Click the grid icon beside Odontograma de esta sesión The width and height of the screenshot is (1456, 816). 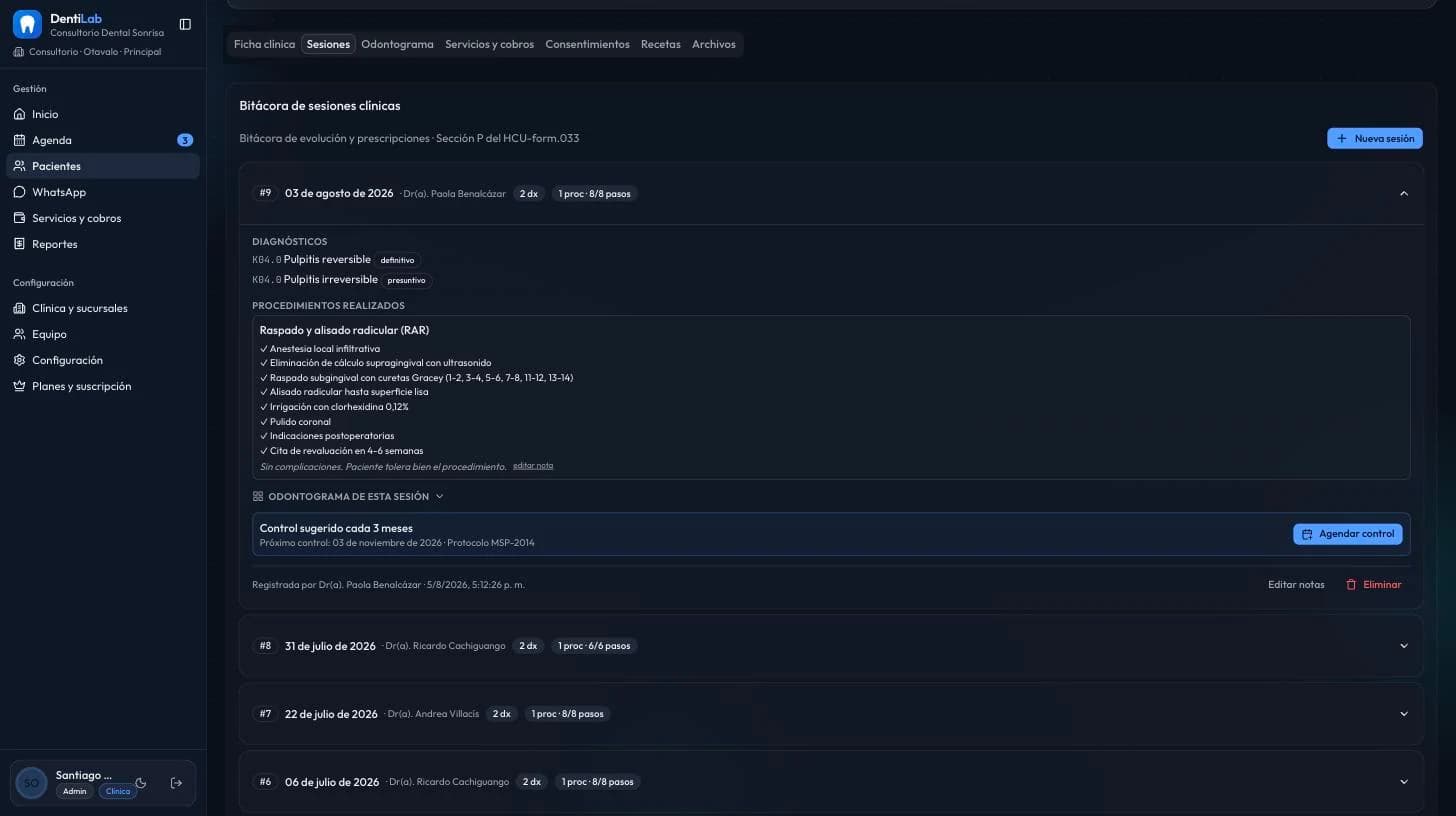coord(258,497)
